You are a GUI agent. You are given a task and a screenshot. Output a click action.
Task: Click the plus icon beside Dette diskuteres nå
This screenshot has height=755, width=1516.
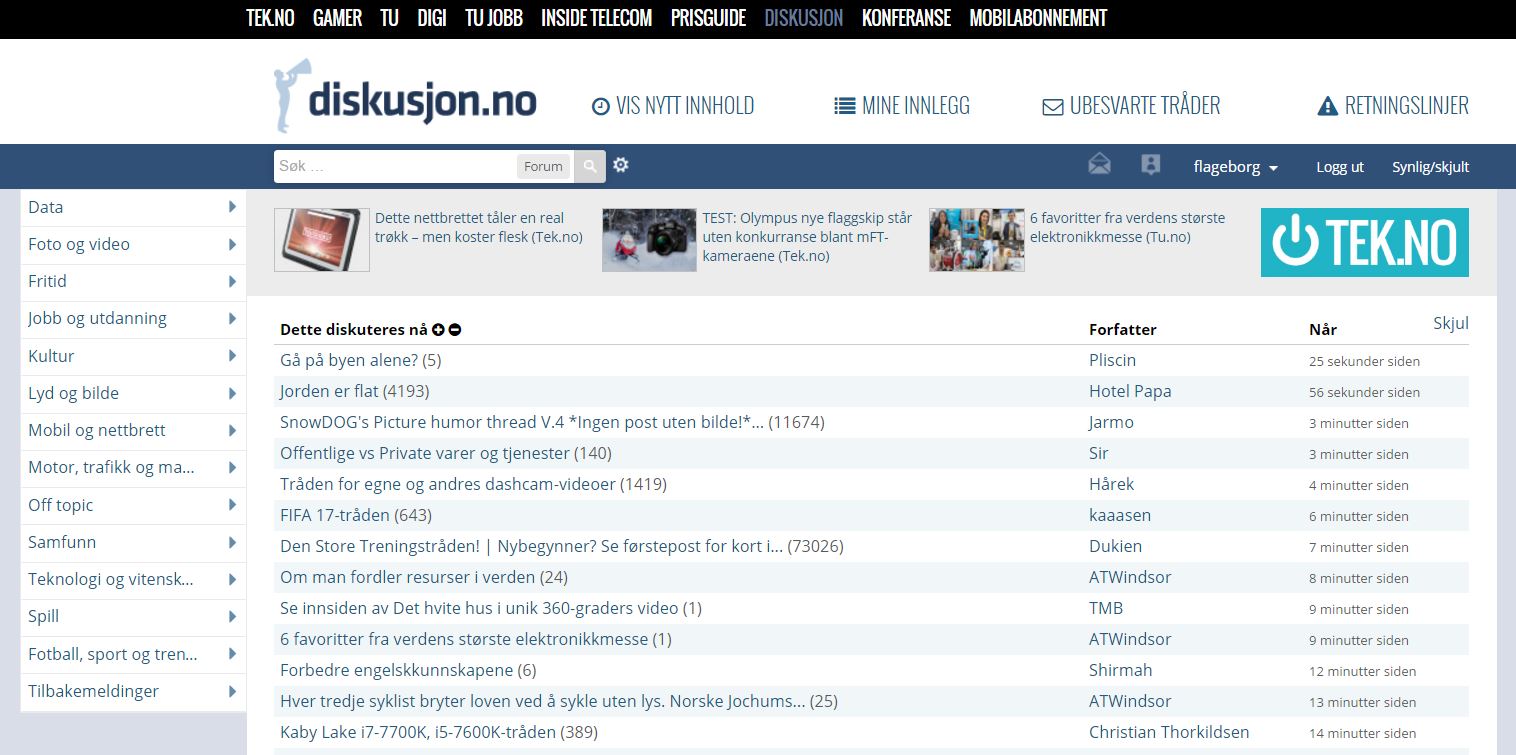(438, 330)
